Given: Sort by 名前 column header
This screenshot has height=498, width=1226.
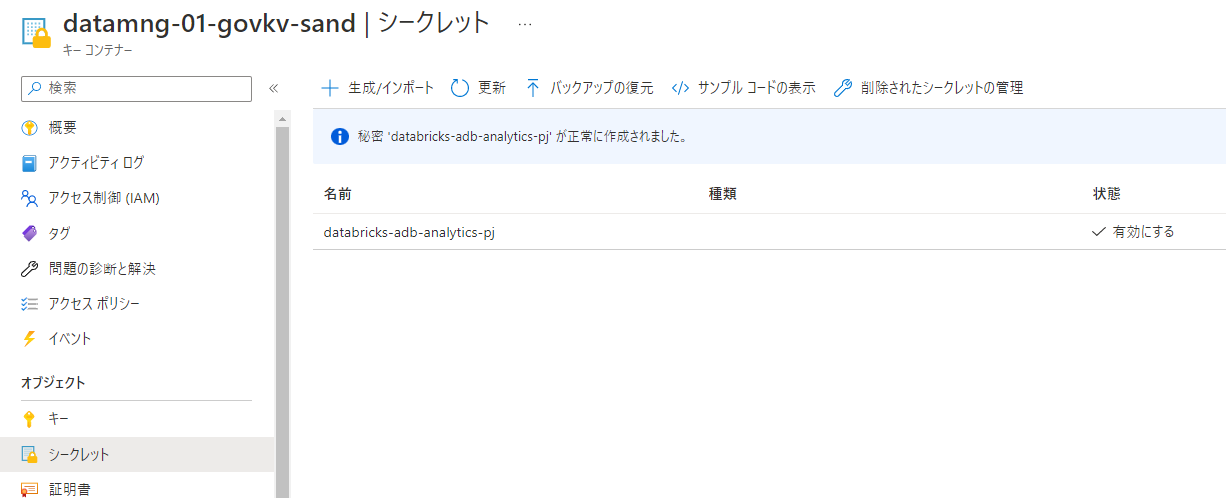Looking at the screenshot, I should point(338,194).
